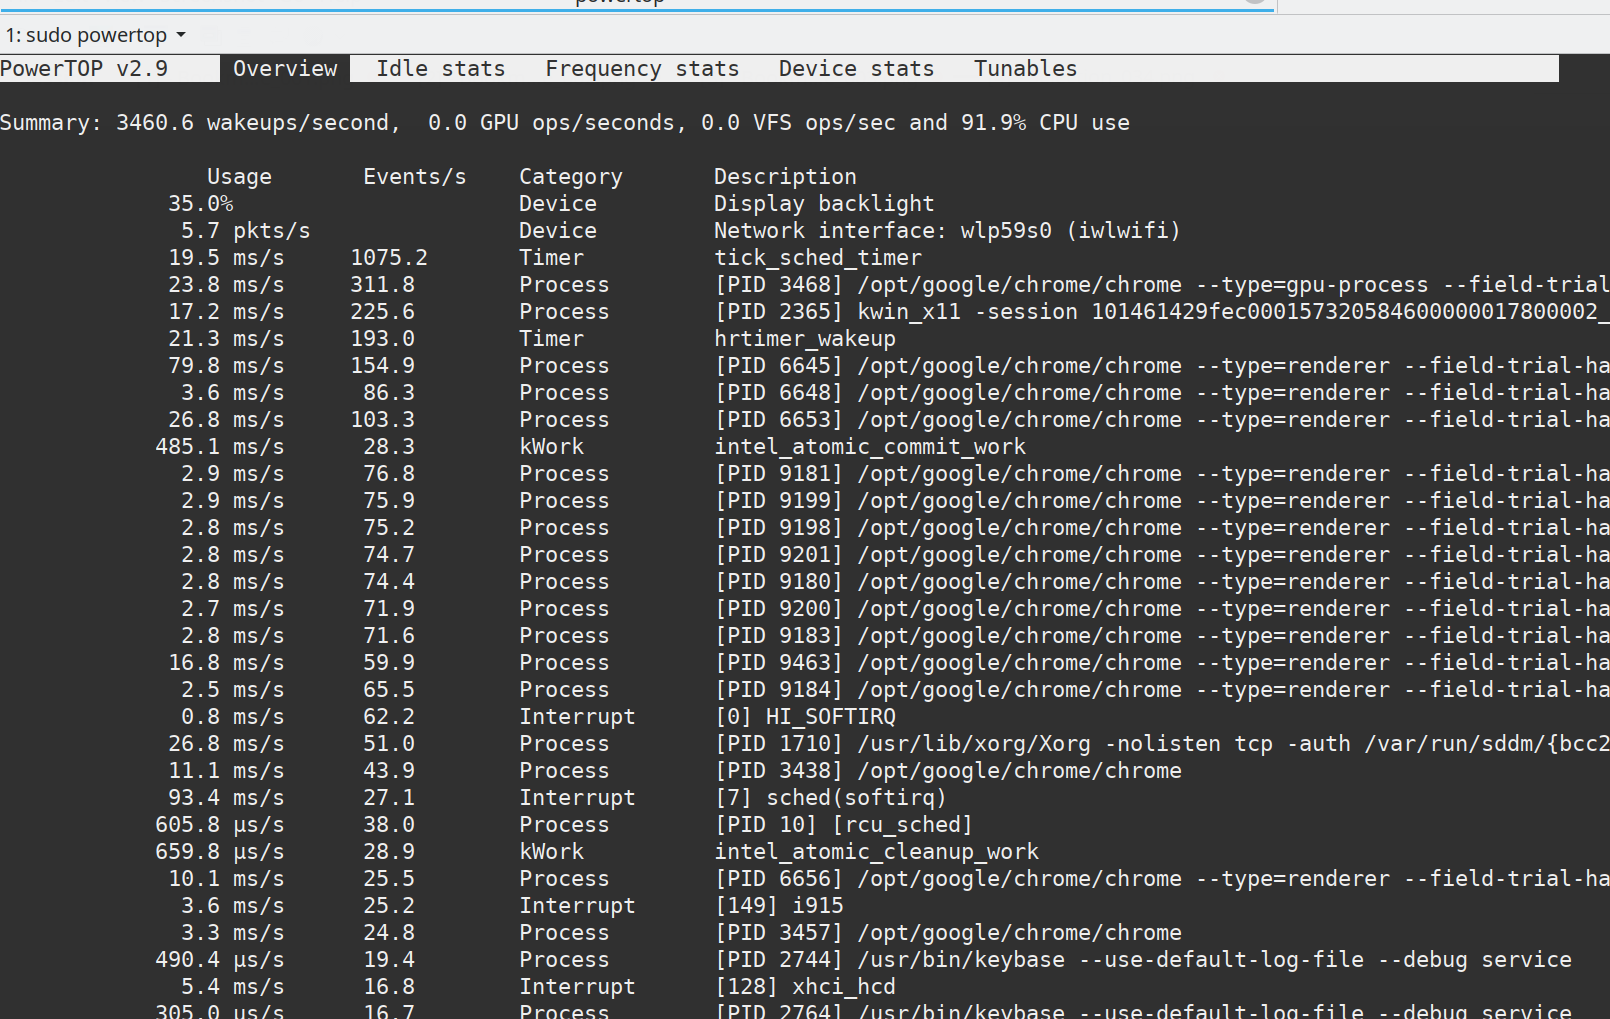Select the PID 3438 chrome row
Image resolution: width=1610 pixels, height=1019 pixels.
805,770
